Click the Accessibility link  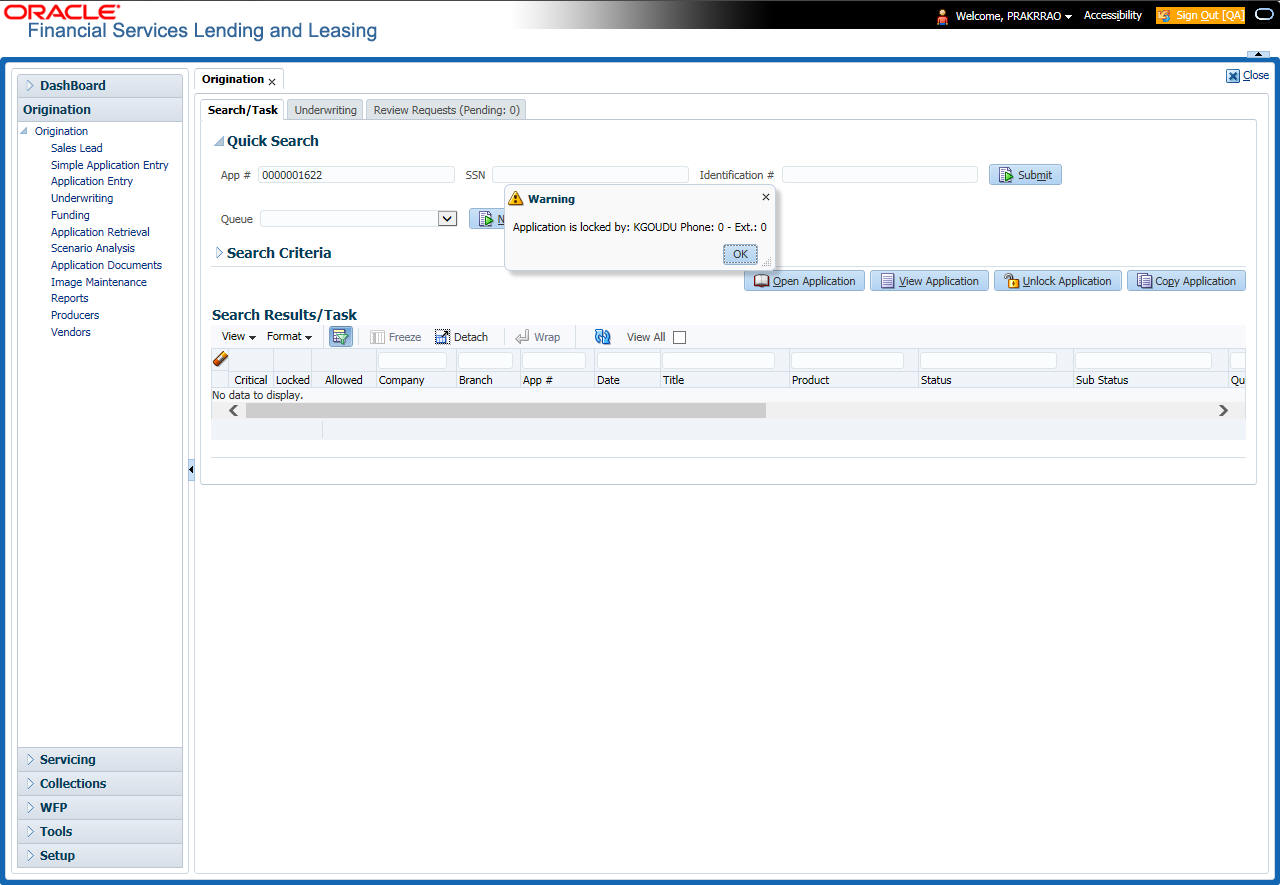point(1113,16)
